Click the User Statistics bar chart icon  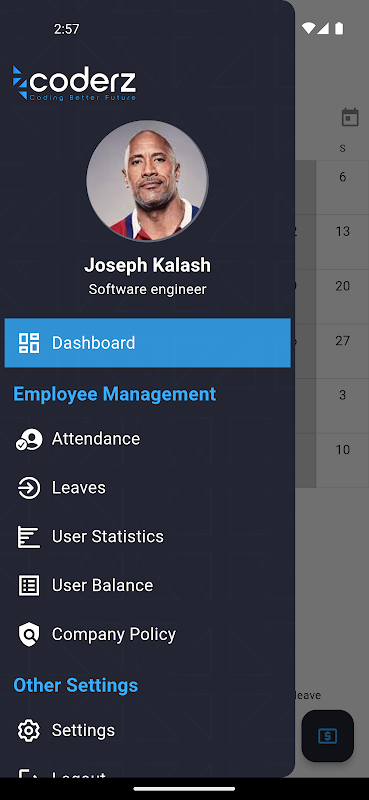coord(29,537)
